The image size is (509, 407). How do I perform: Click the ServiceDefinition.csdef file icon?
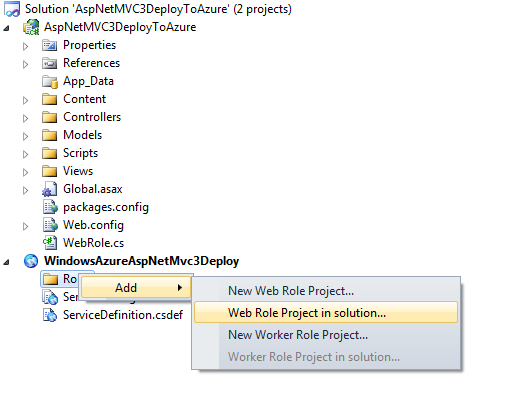pos(50,315)
